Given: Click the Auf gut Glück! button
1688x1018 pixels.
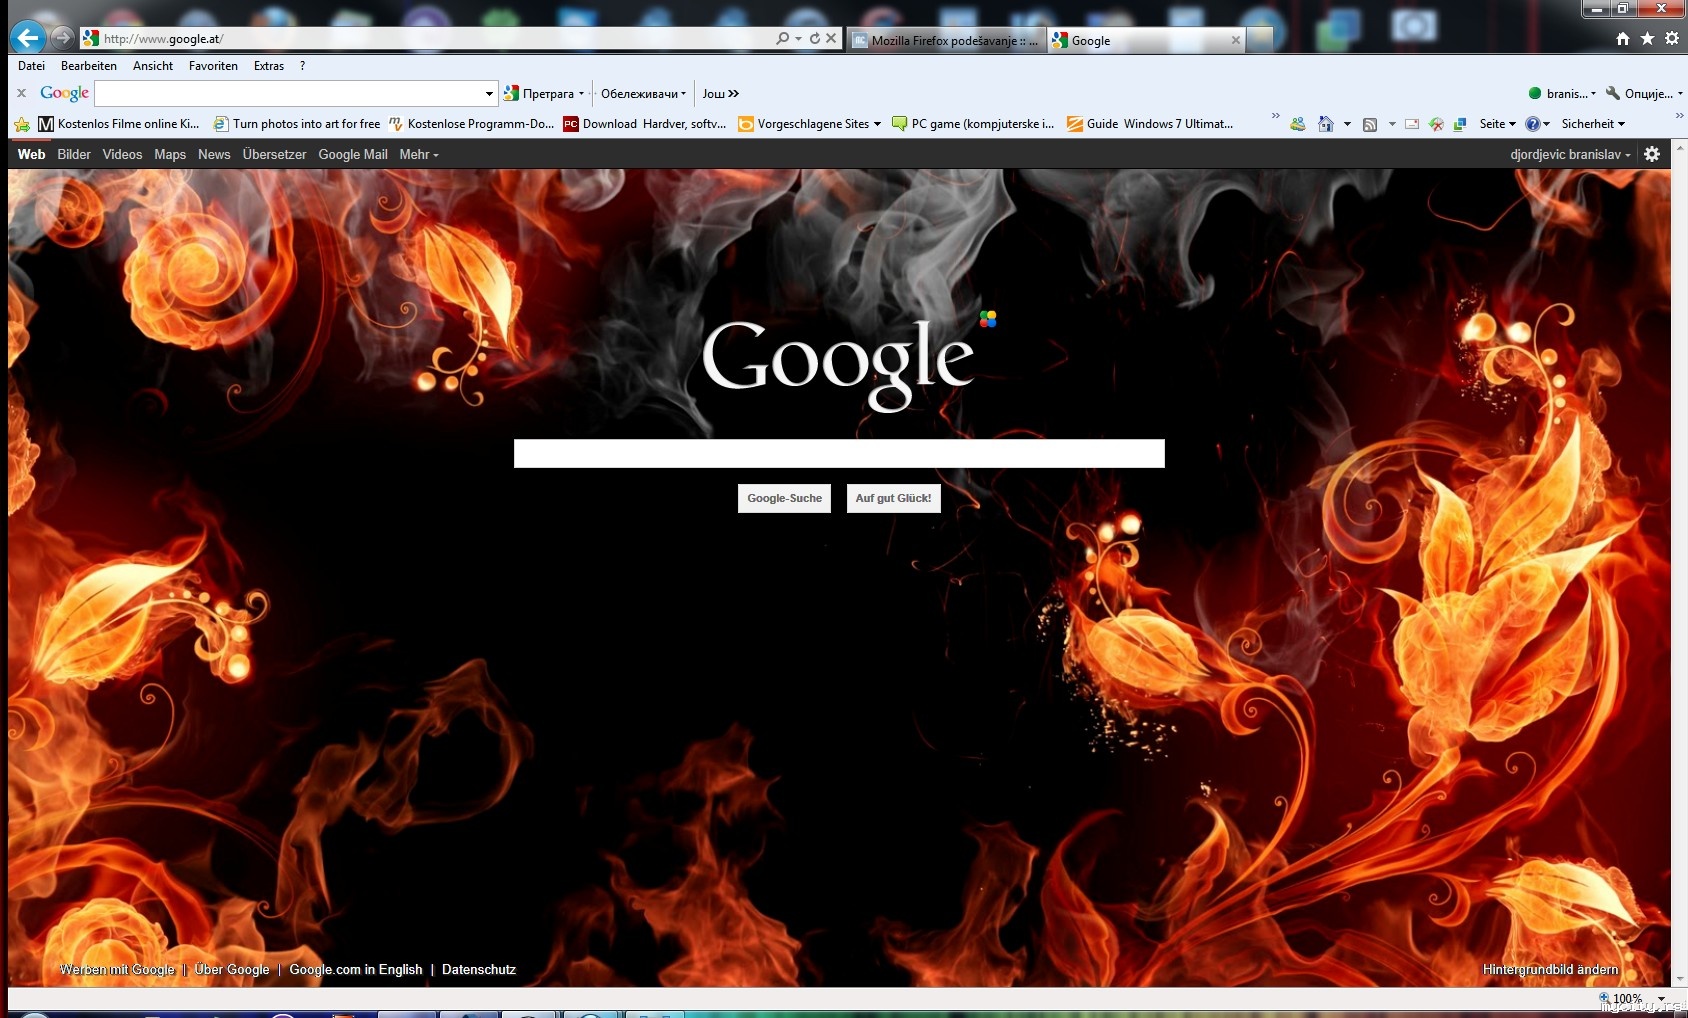Looking at the screenshot, I should [893, 498].
